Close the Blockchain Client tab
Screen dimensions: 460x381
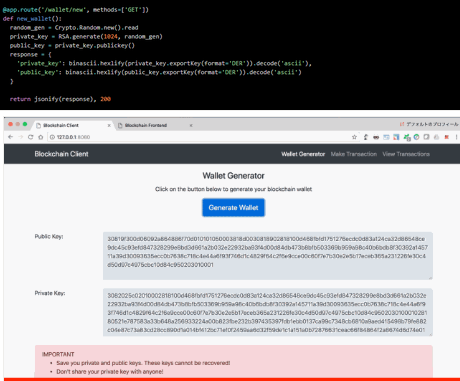(109, 125)
